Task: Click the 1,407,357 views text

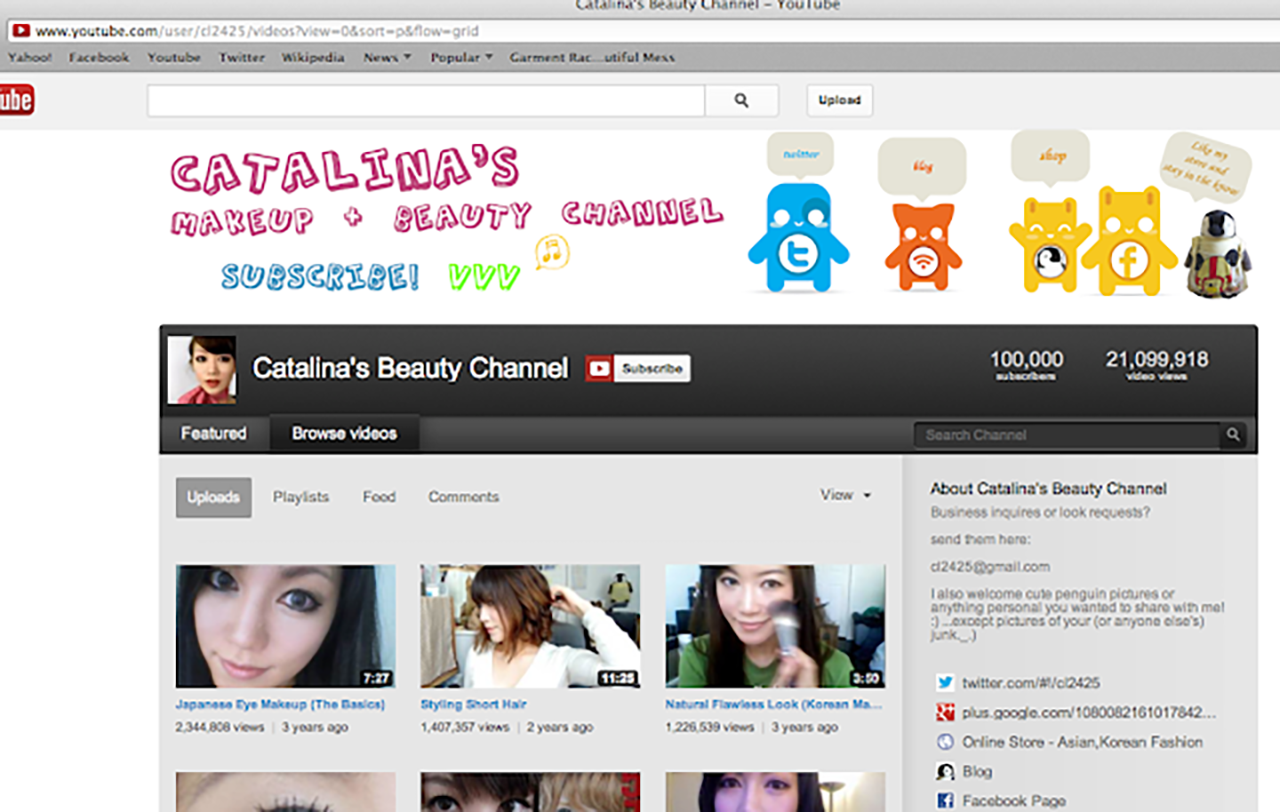Action: 465,727
